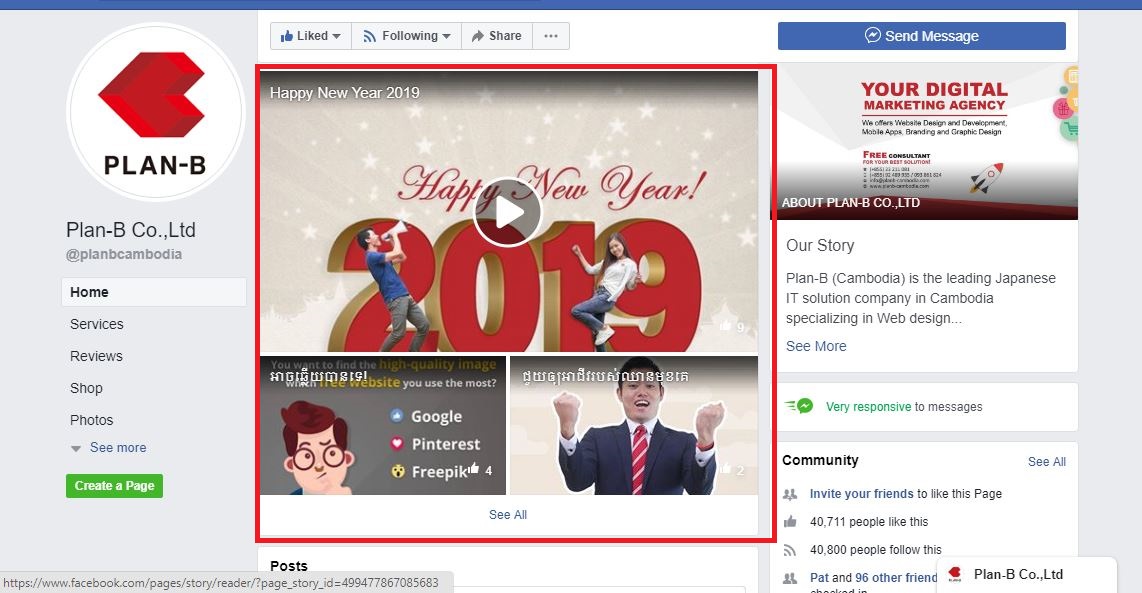
Task: Open the Following dropdown menu
Action: click(x=406, y=36)
